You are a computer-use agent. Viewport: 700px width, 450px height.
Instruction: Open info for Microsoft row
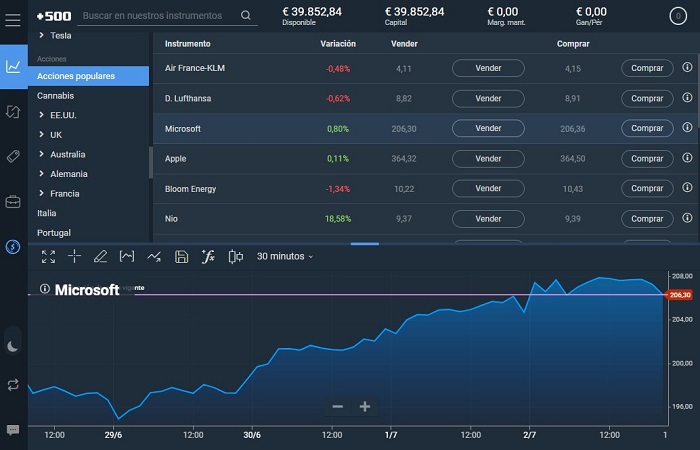[x=687, y=127]
